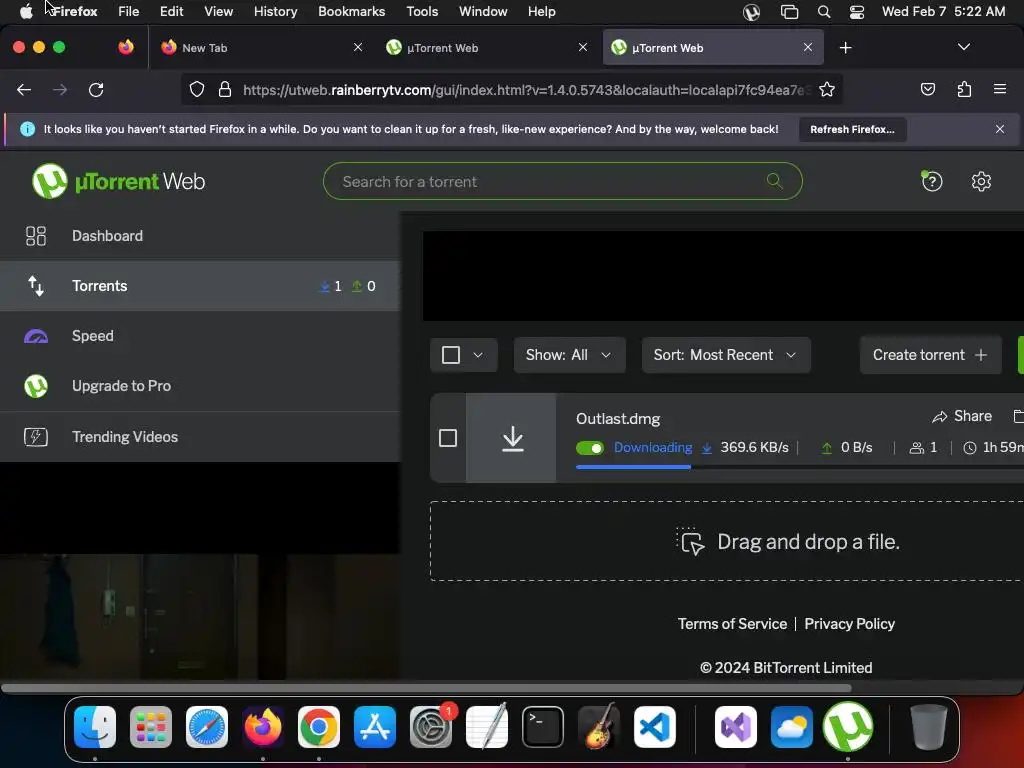1024x768 pixels.
Task: Close the New Tab browser tab
Action: click(x=357, y=48)
